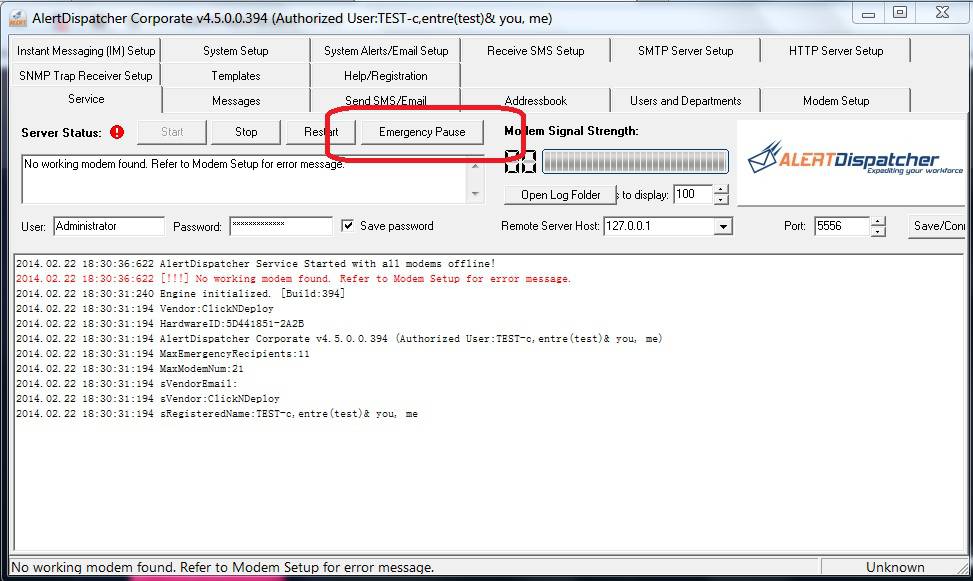The image size is (973, 581).
Task: Open the Instant Messaging (IM) Setup tab
Action: click(86, 51)
